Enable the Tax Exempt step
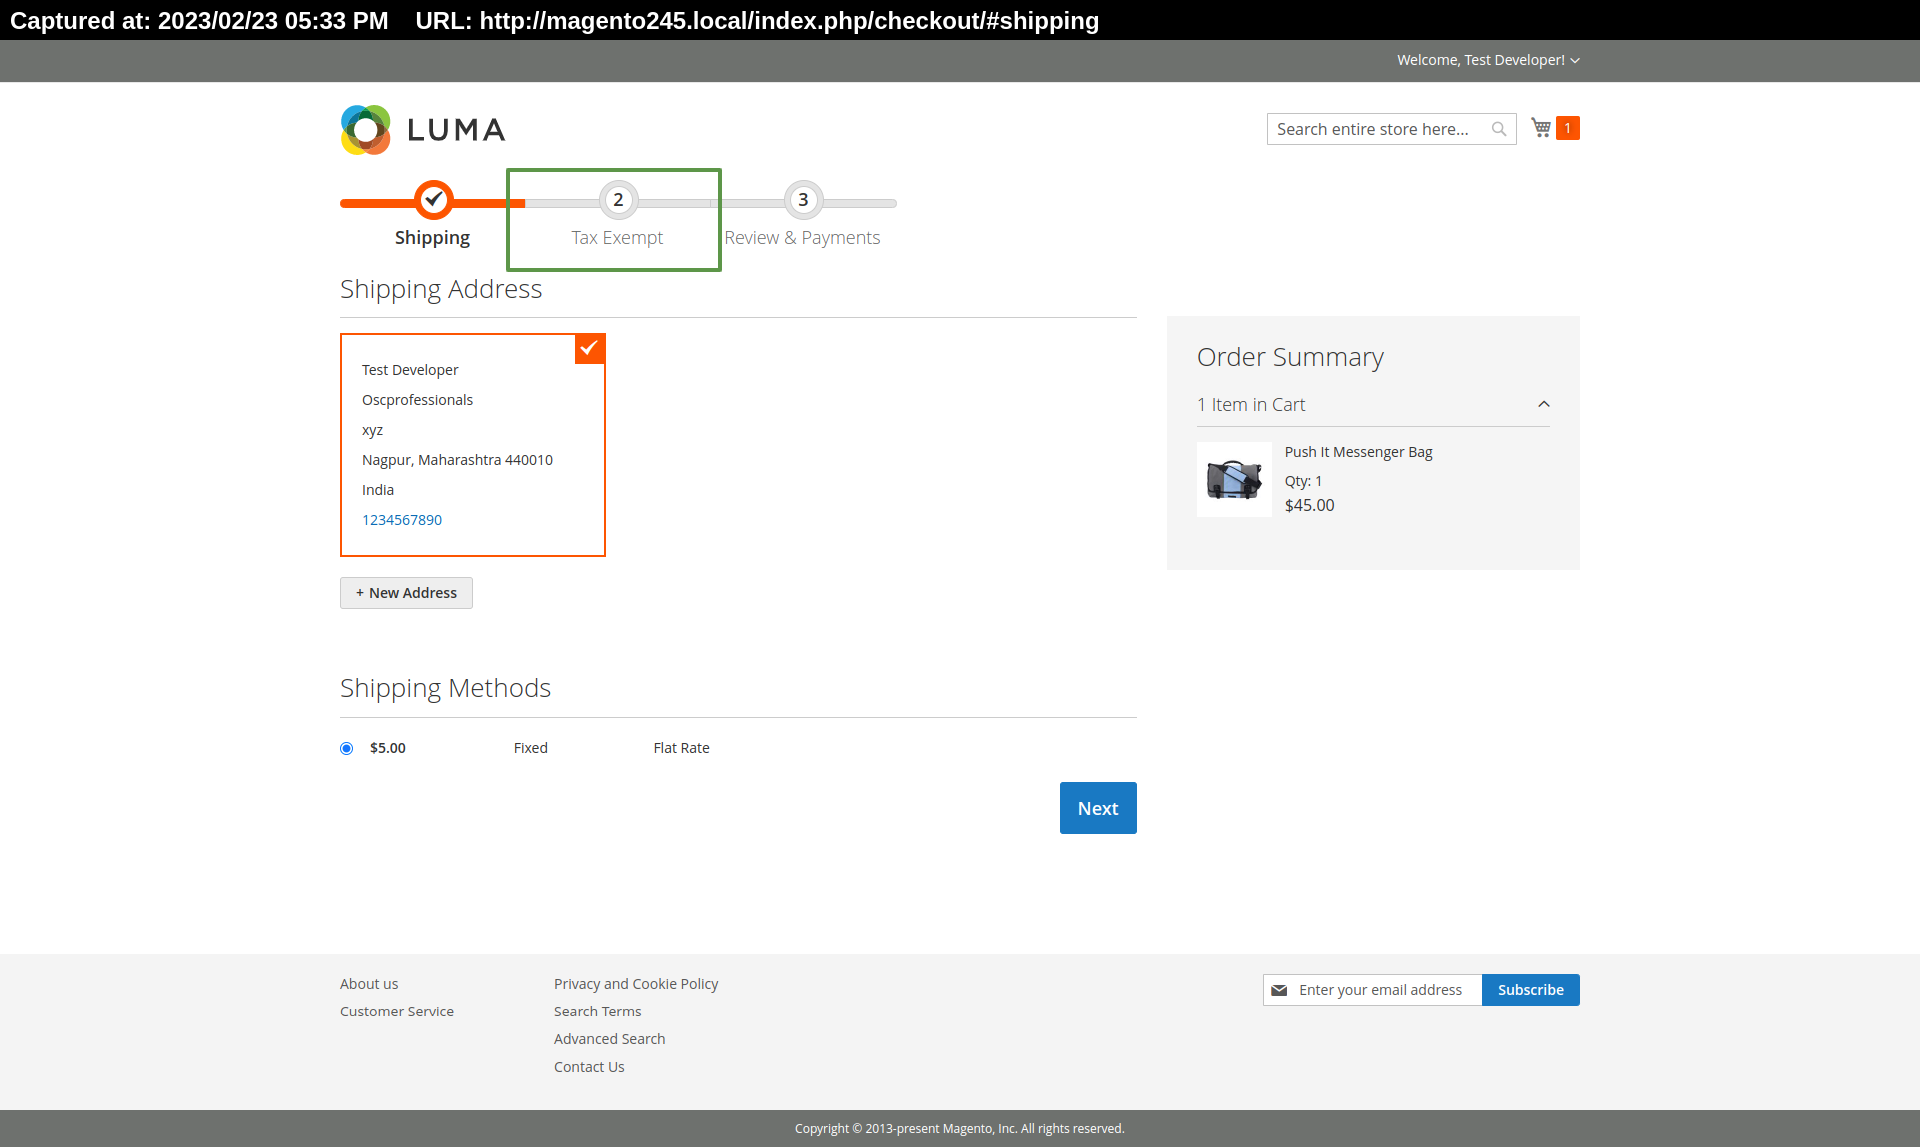Viewport: 1920px width, 1148px height. [616, 200]
